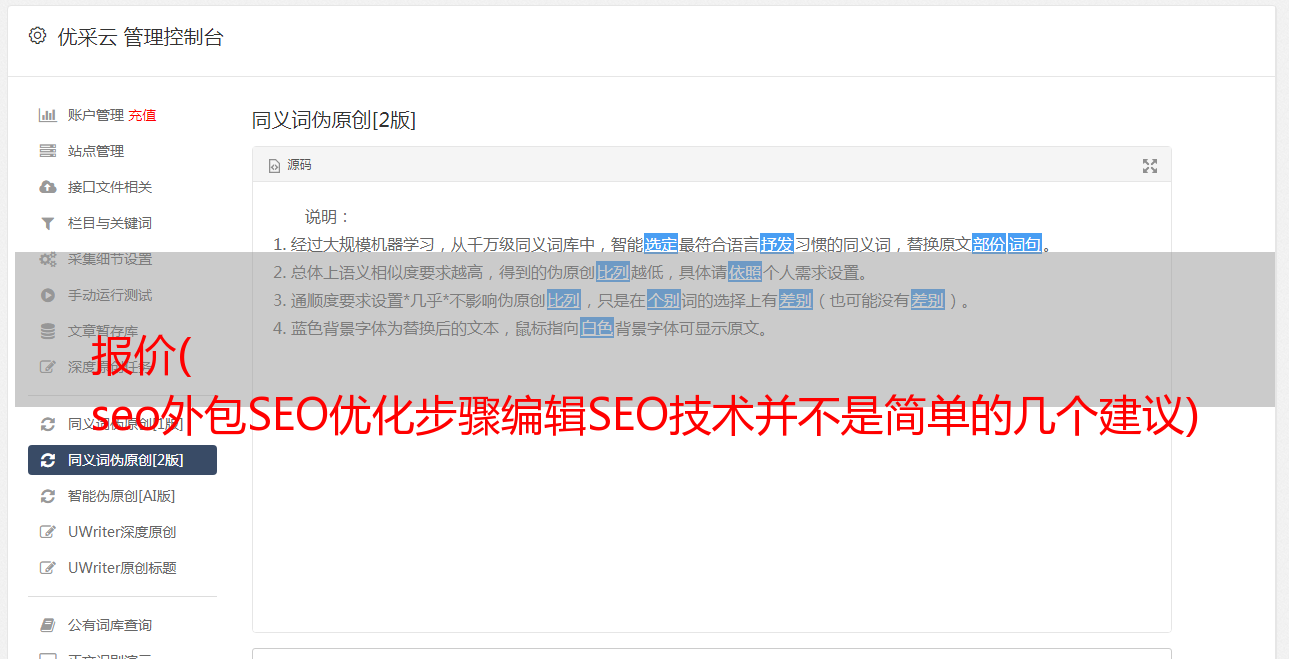Click the 源码 source code icon
1289x659 pixels.
[274, 166]
